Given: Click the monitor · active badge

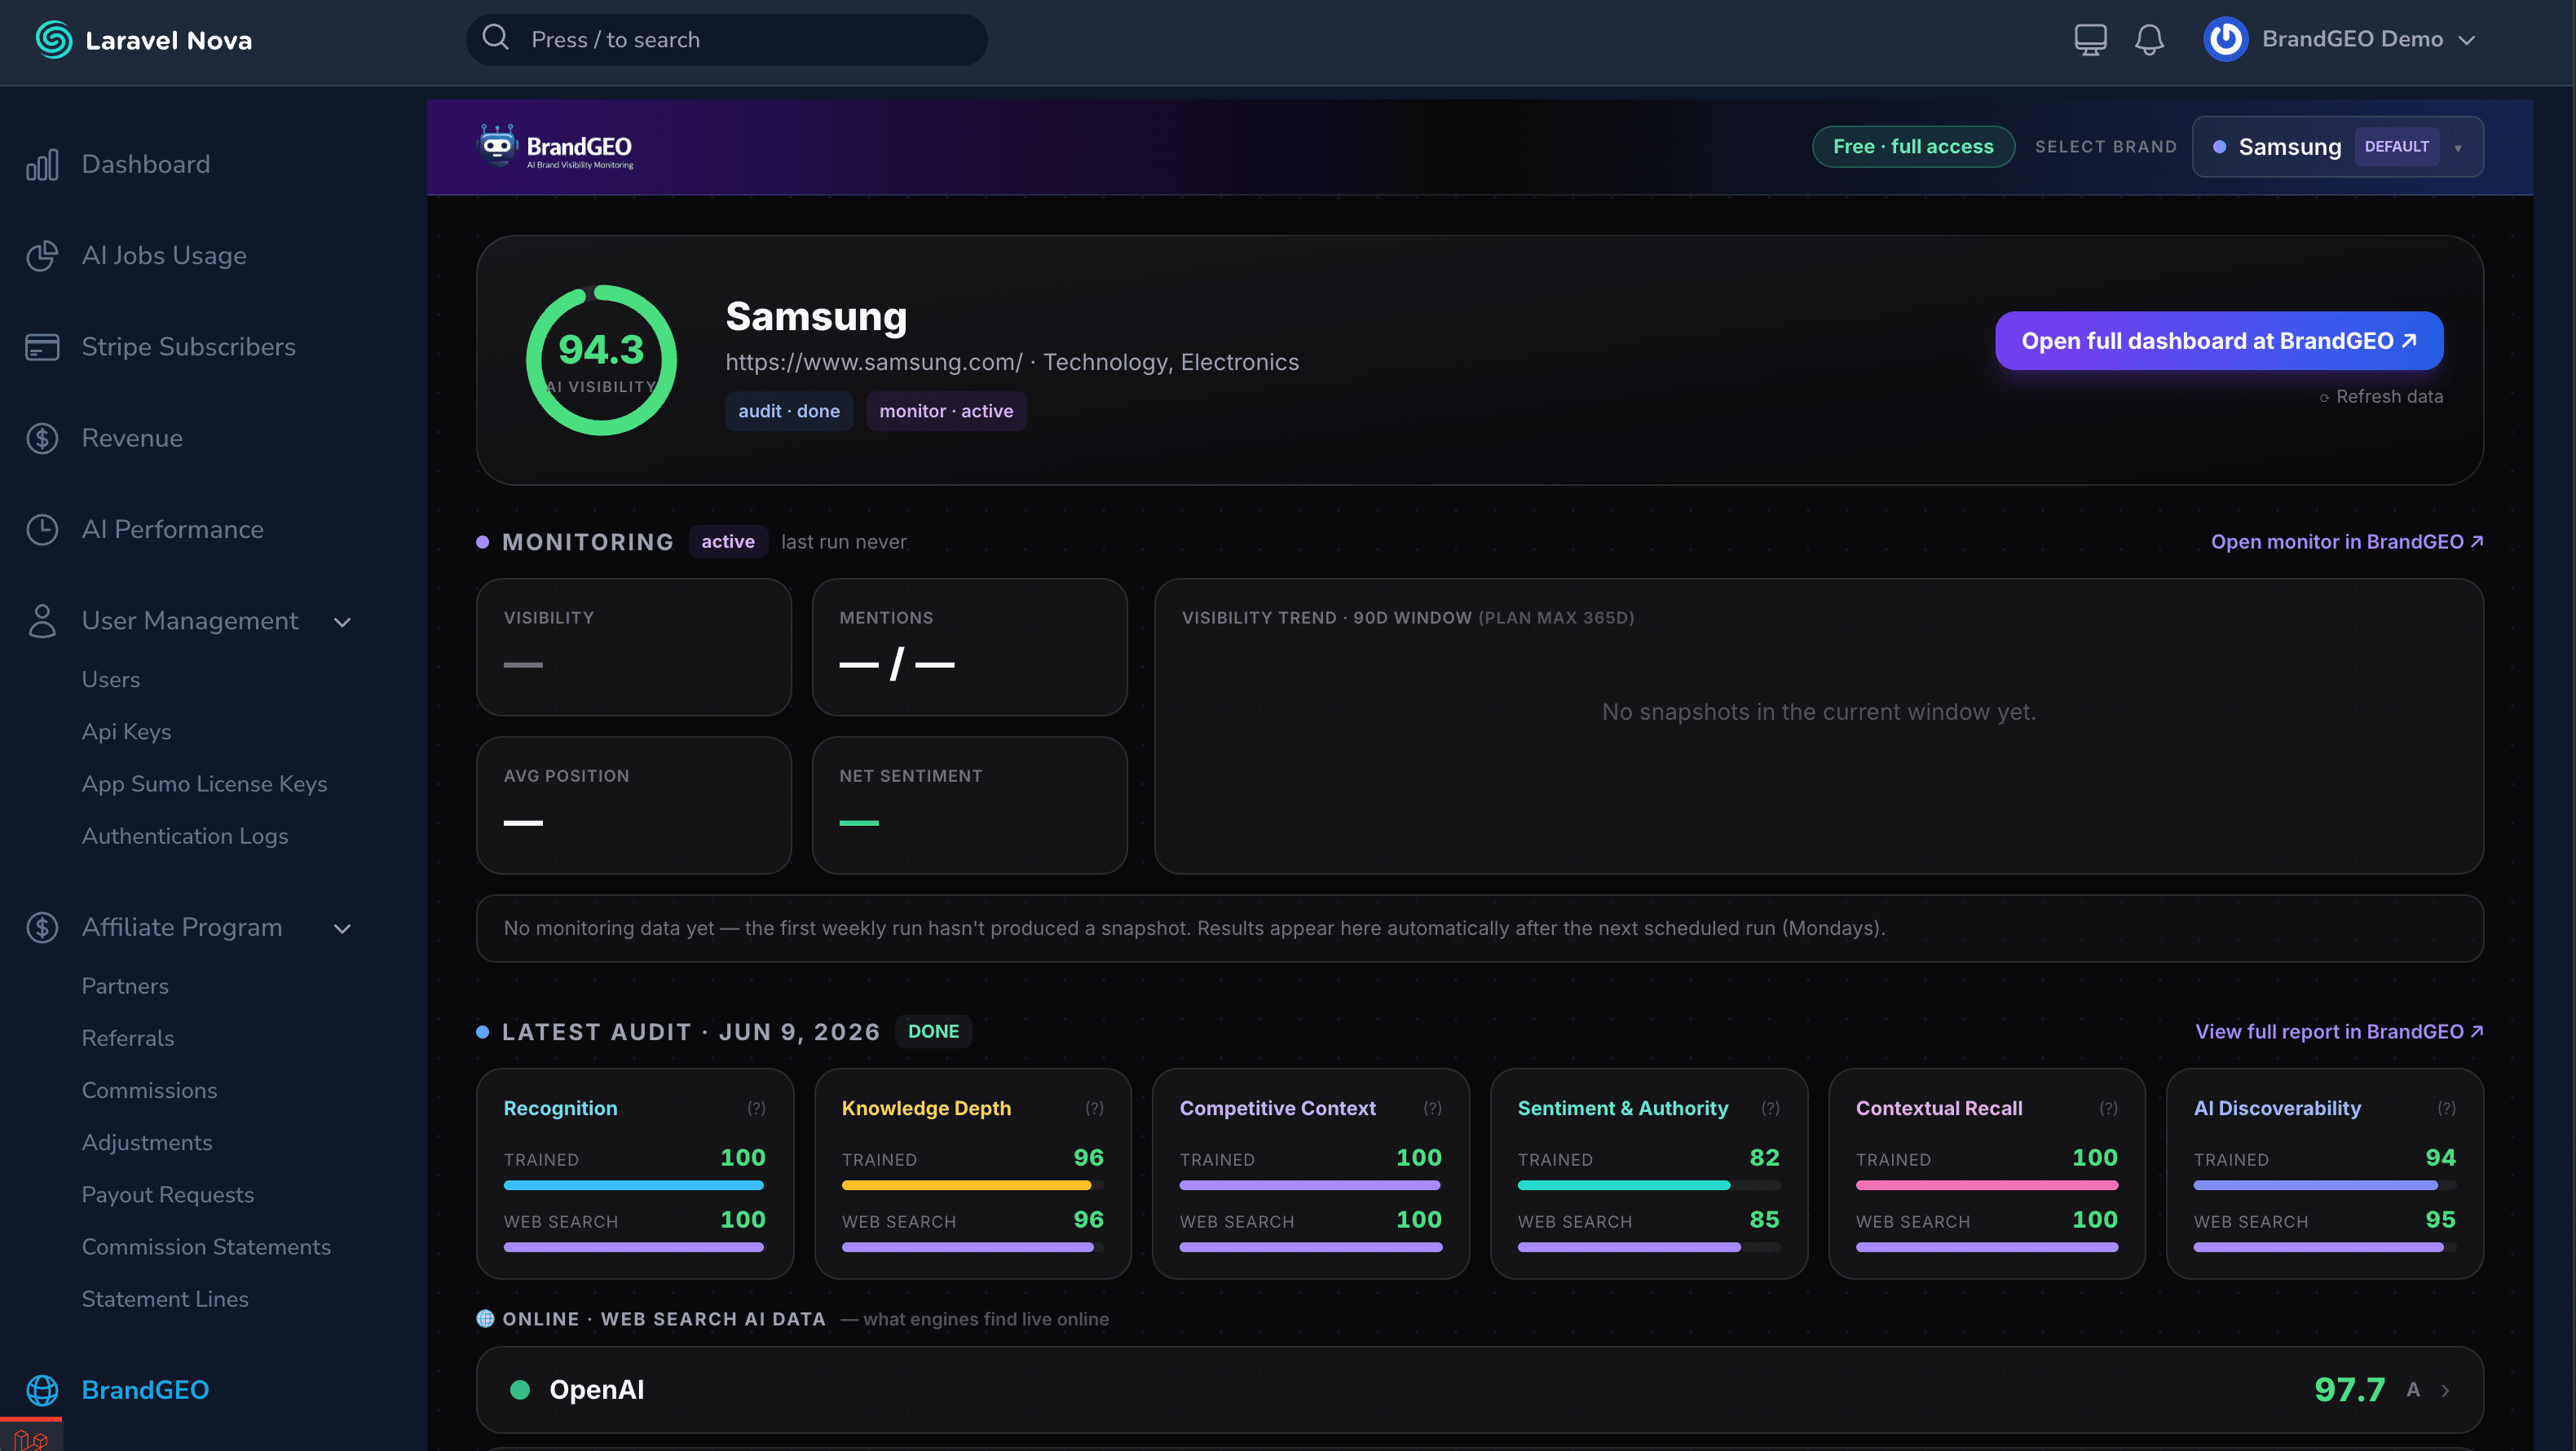Looking at the screenshot, I should click(x=946, y=411).
